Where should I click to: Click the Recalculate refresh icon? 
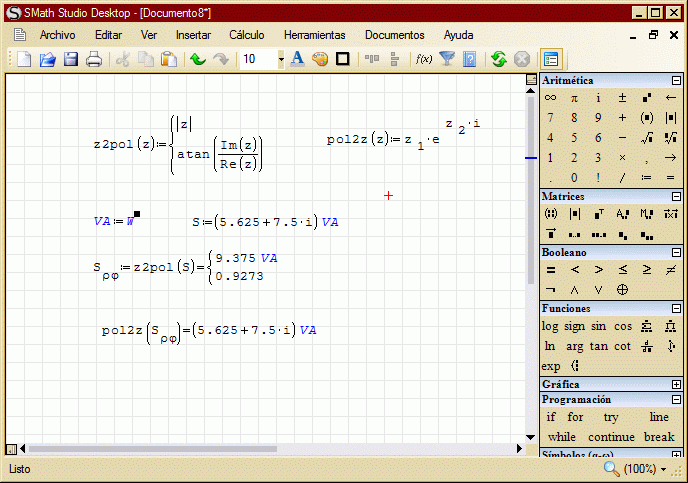click(x=498, y=59)
